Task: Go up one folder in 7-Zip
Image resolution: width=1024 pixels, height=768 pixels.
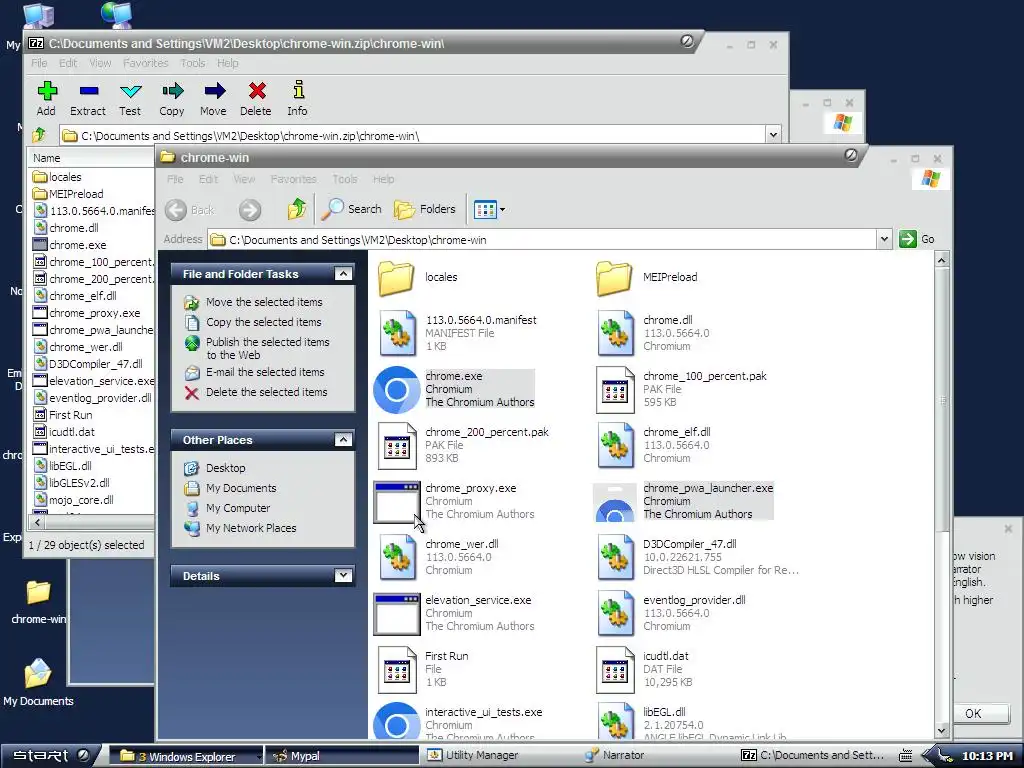Action: tap(39, 135)
